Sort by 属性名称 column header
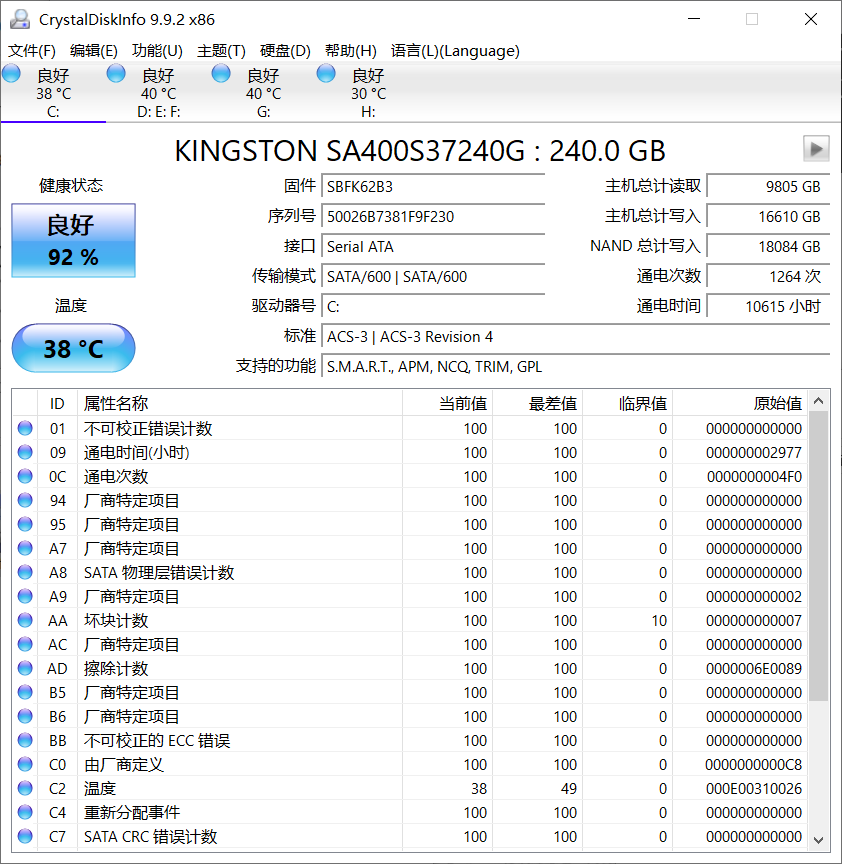This screenshot has height=864, width=842. [x=240, y=403]
